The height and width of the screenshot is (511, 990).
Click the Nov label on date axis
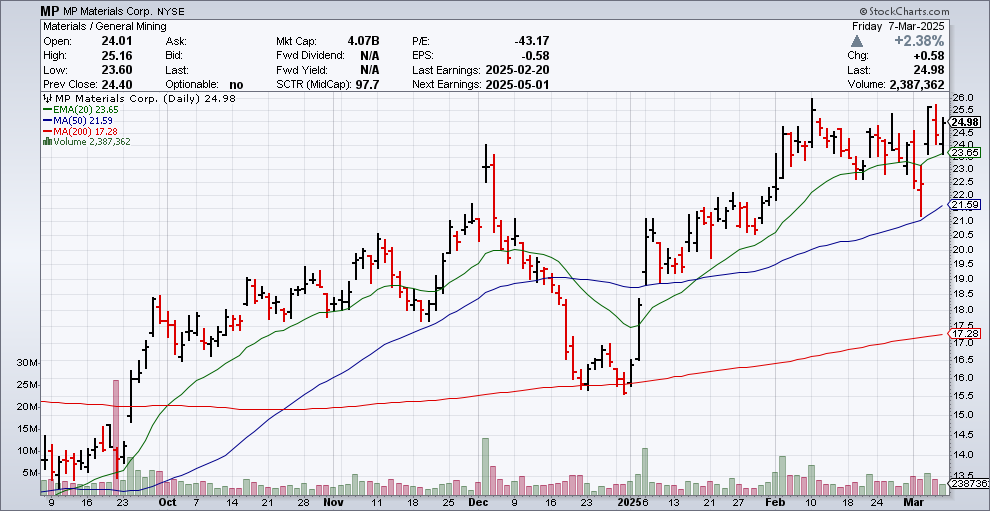tap(332, 503)
